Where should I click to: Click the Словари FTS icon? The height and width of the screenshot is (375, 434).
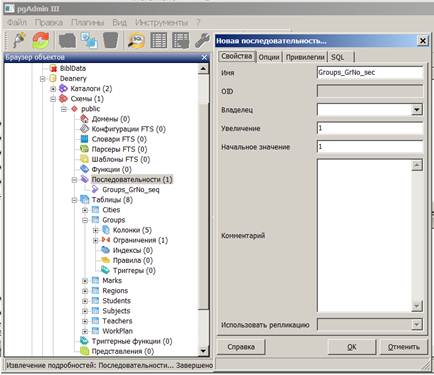84,139
